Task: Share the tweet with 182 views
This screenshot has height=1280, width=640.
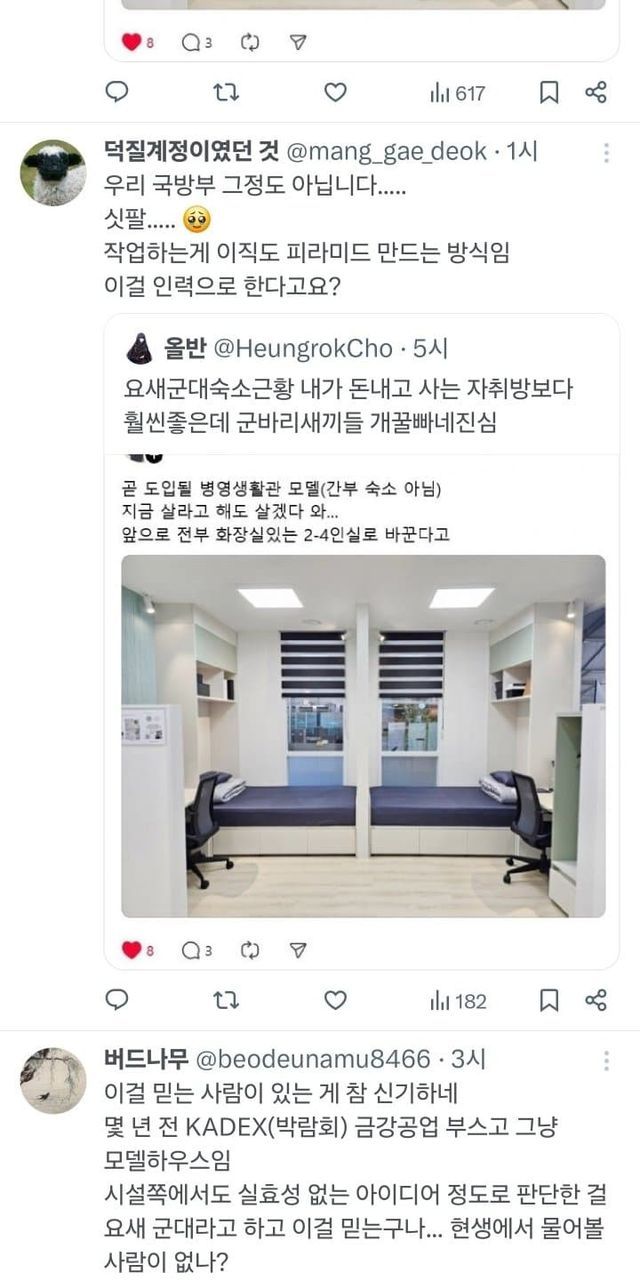Action: point(596,1000)
